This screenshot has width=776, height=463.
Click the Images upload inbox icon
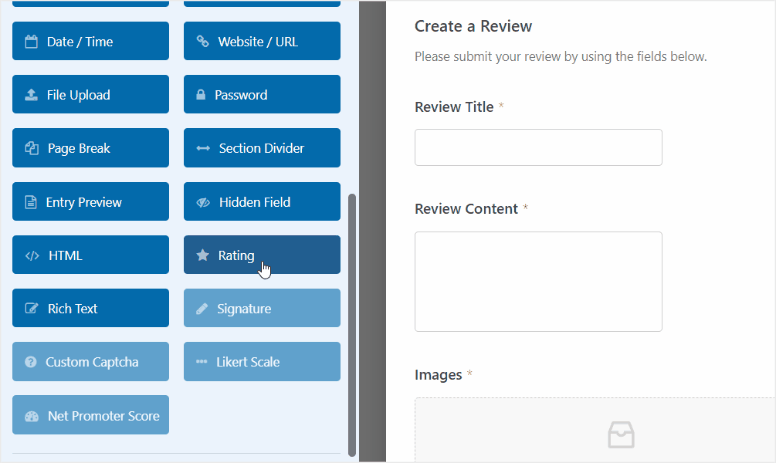pos(621,434)
